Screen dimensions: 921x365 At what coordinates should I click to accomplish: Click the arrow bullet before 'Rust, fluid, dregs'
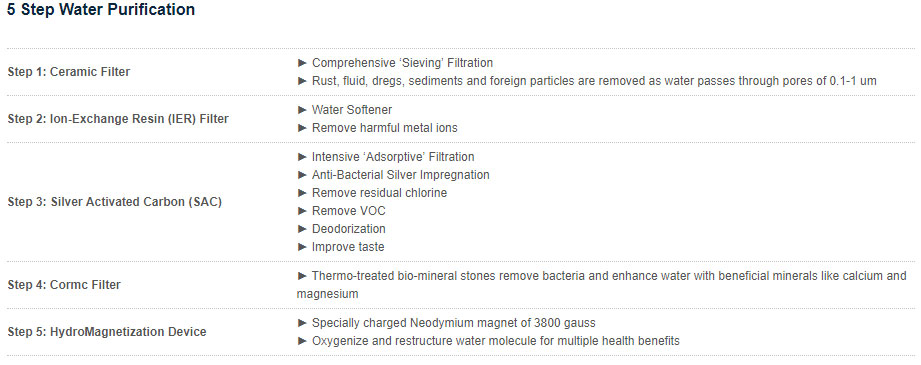pyautogui.click(x=302, y=81)
